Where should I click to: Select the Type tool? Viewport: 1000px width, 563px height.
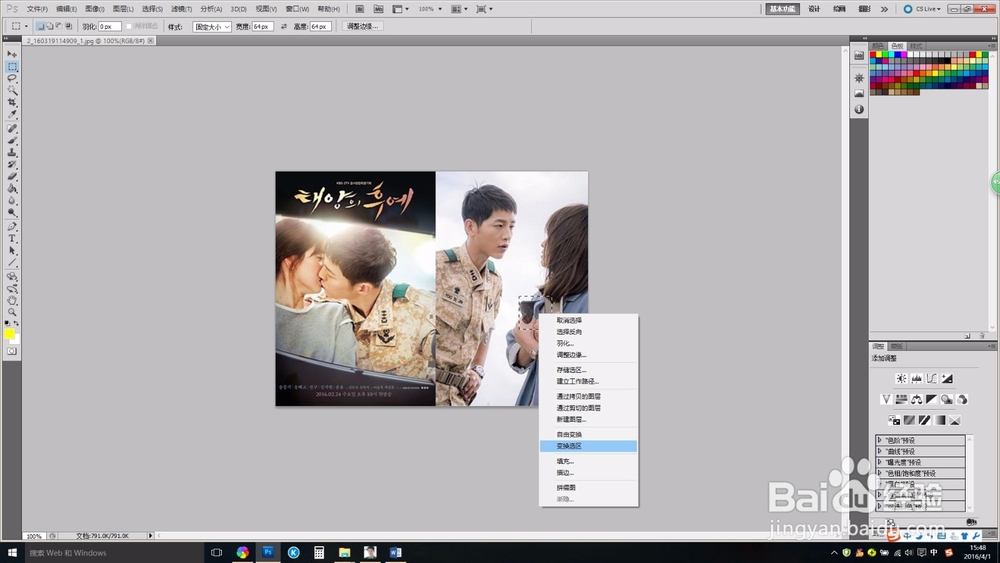point(12,239)
